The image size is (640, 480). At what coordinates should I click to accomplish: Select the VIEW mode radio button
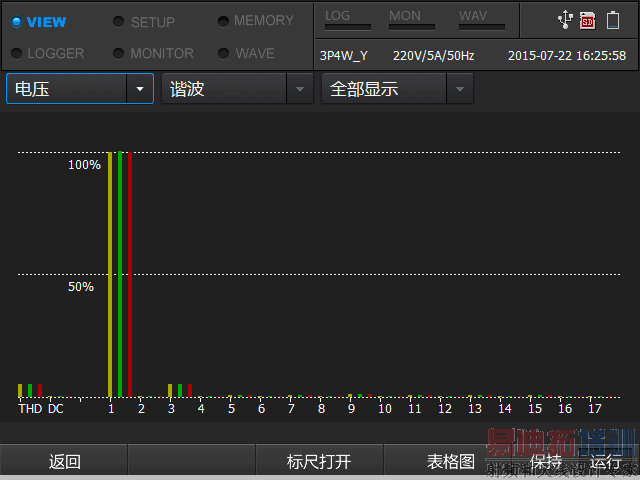point(38,22)
